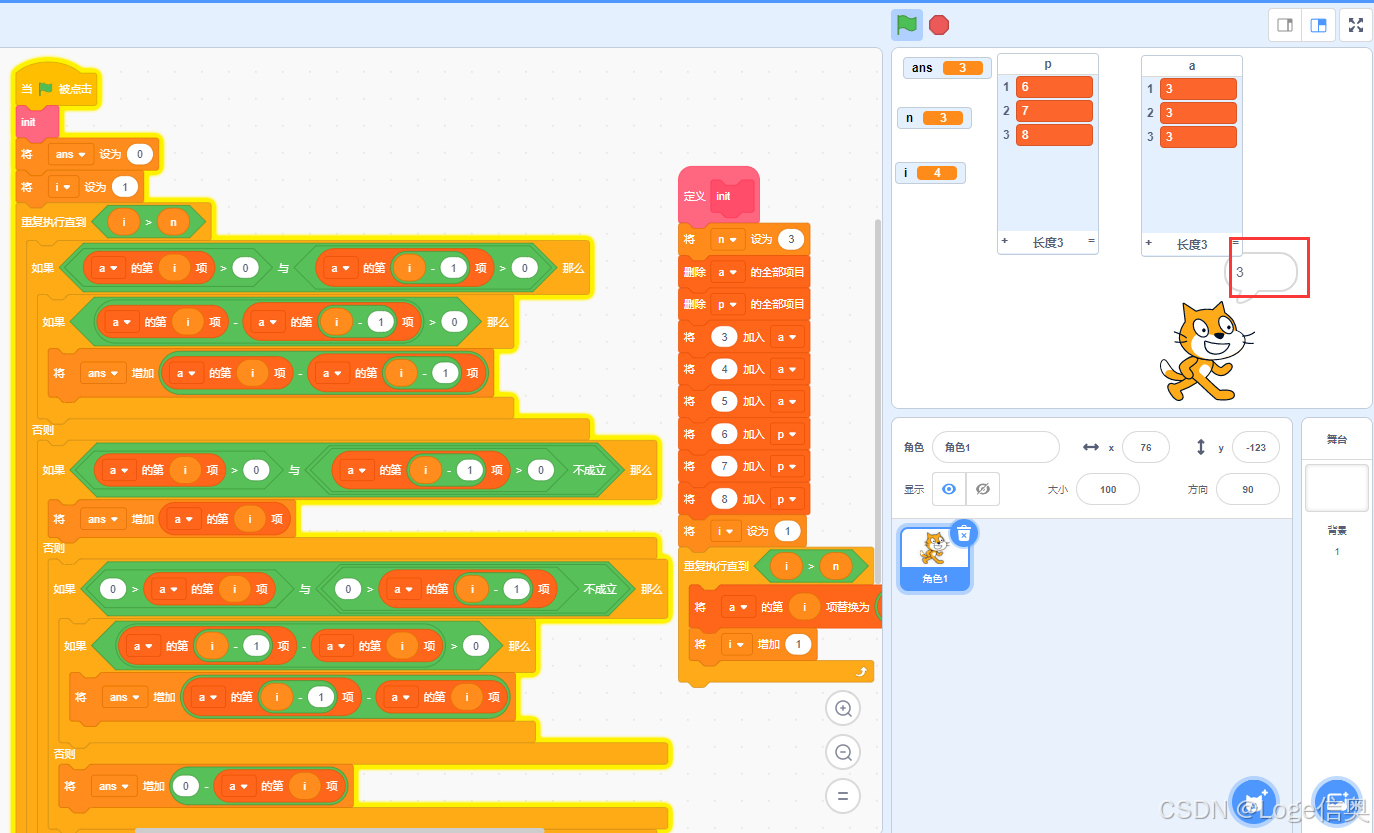Show the sprite with eye icon

tap(949, 489)
